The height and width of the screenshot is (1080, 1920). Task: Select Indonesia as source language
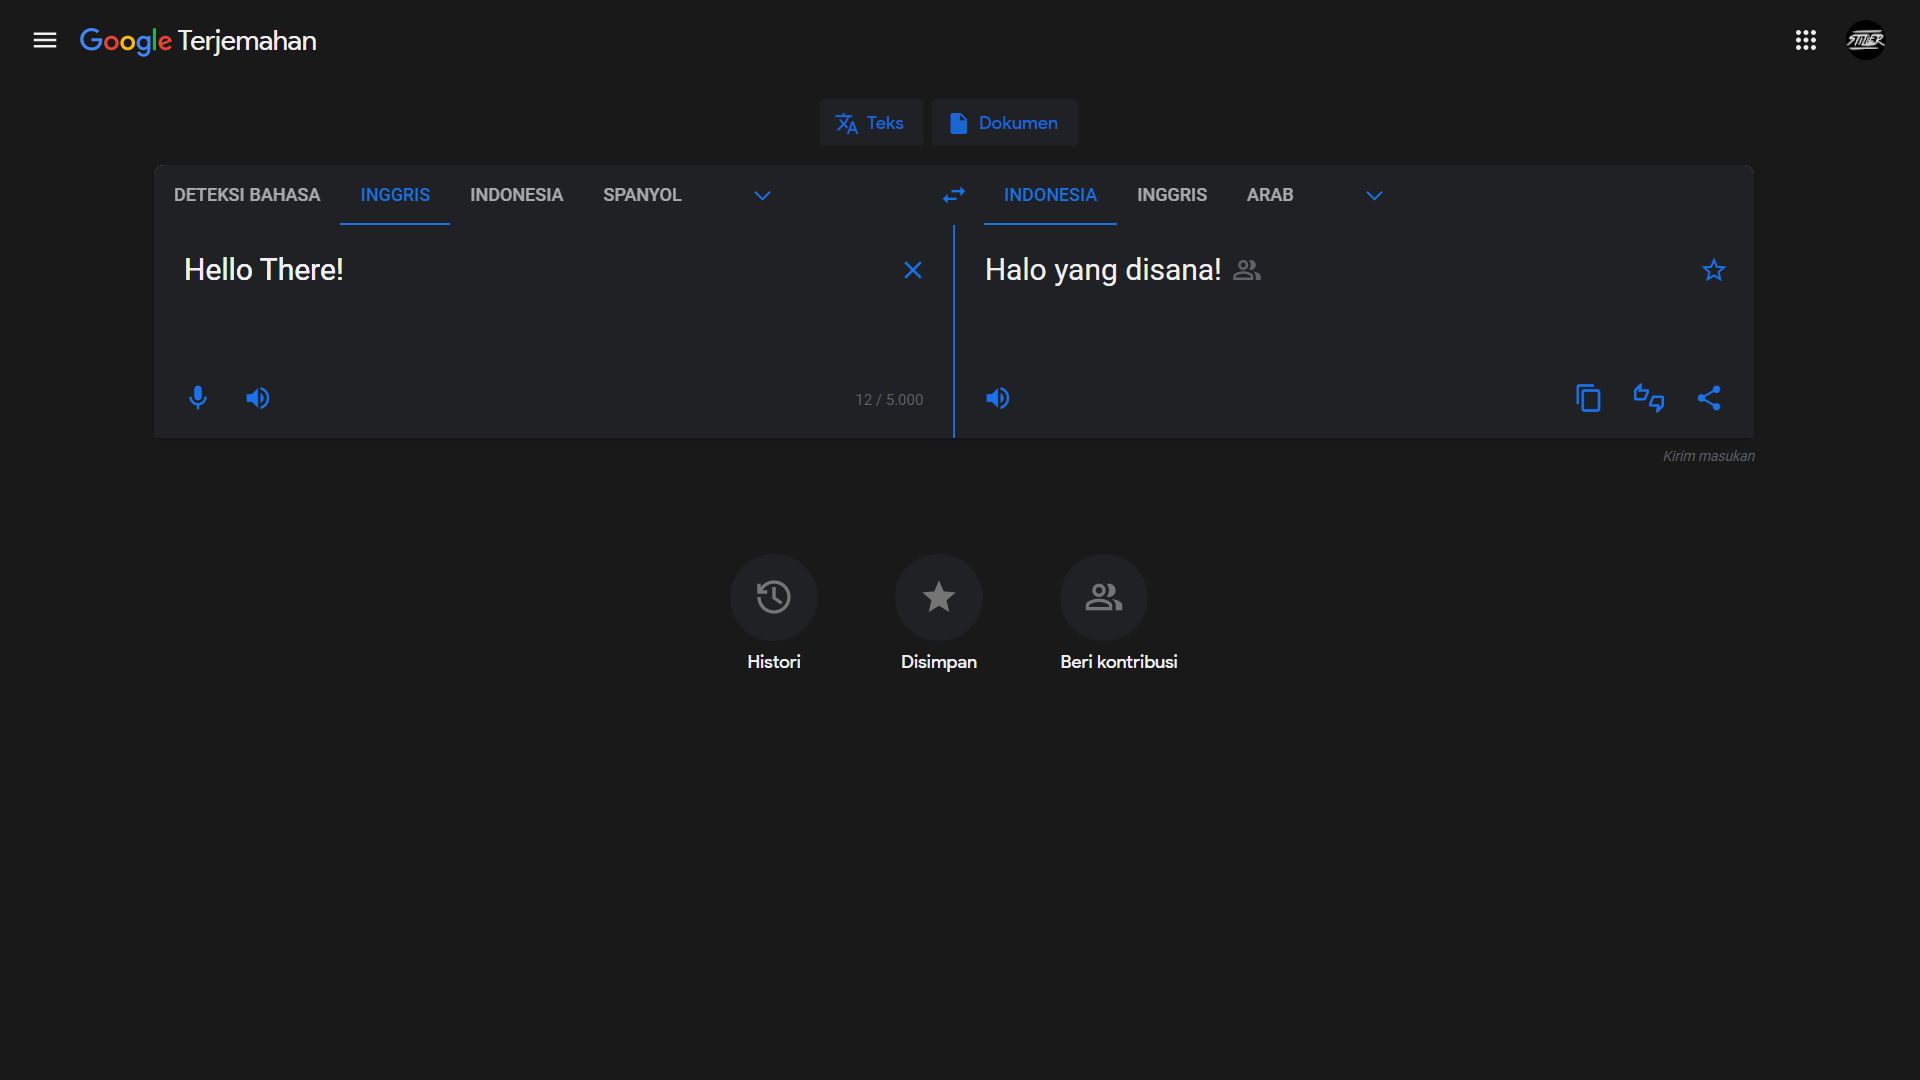516,195
